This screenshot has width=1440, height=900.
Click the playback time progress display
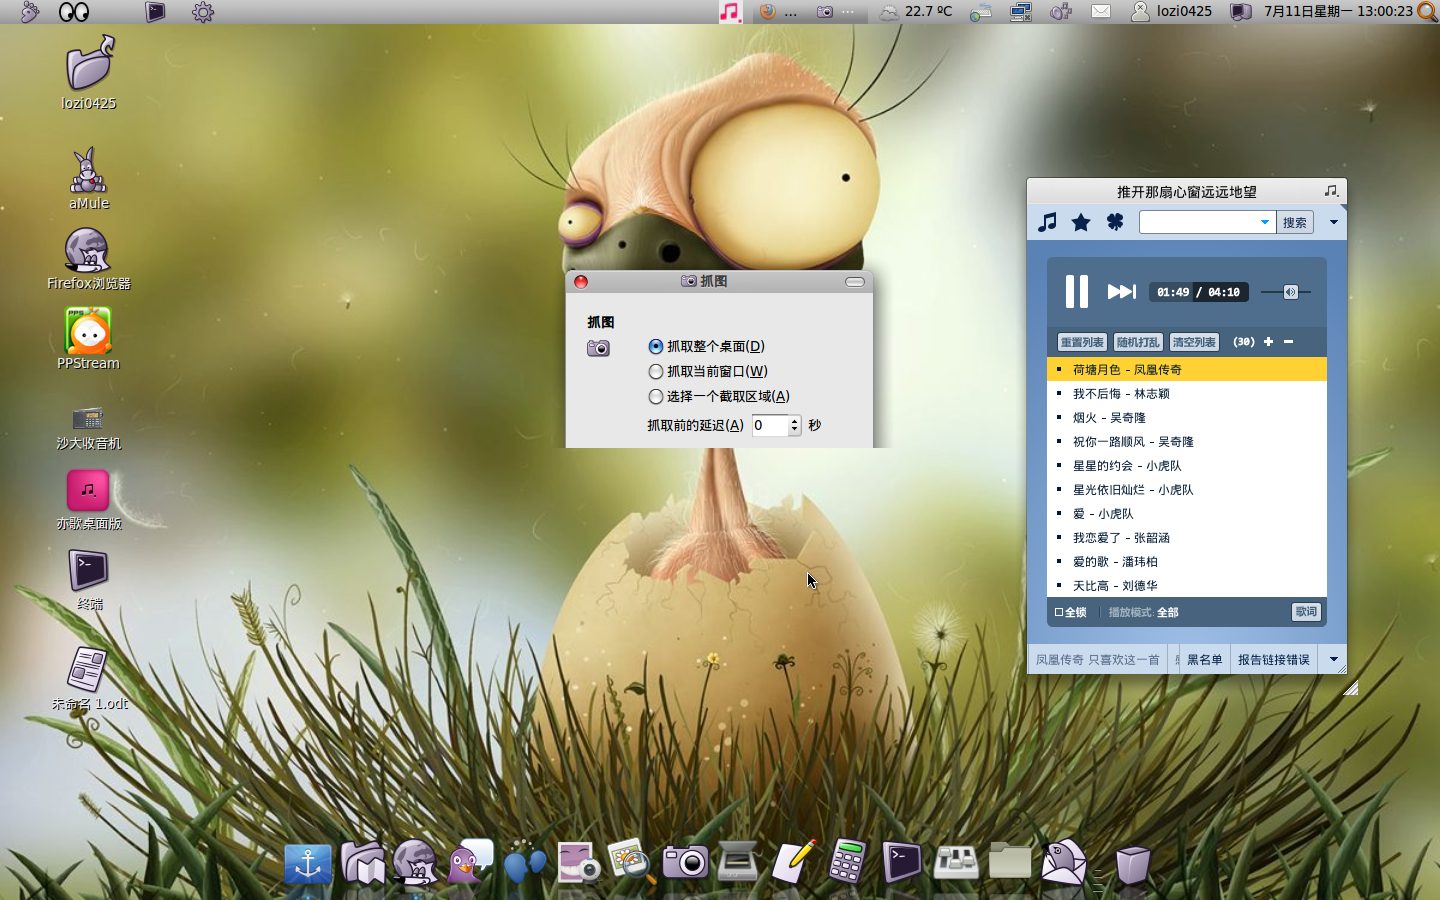1198,292
